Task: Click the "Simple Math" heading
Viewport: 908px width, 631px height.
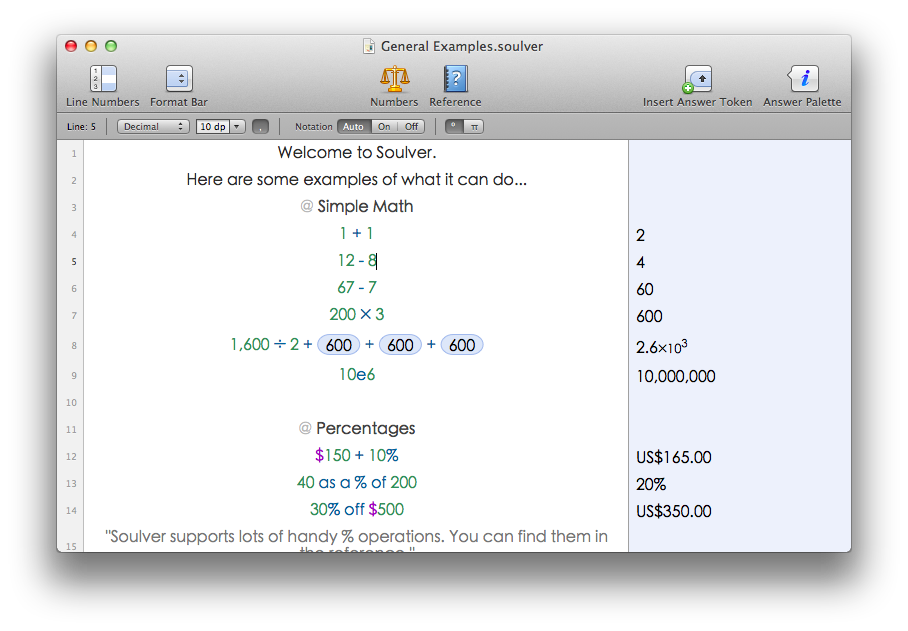Action: point(365,206)
